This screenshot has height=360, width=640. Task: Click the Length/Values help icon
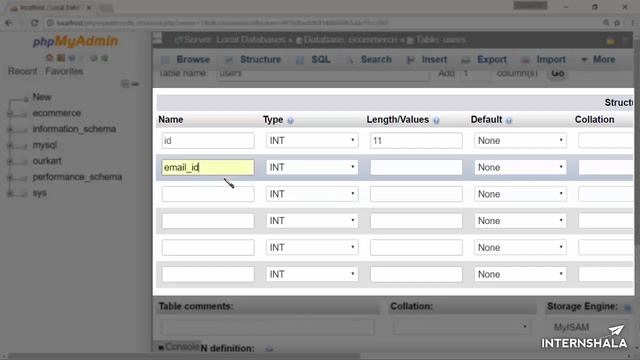[x=436, y=120]
